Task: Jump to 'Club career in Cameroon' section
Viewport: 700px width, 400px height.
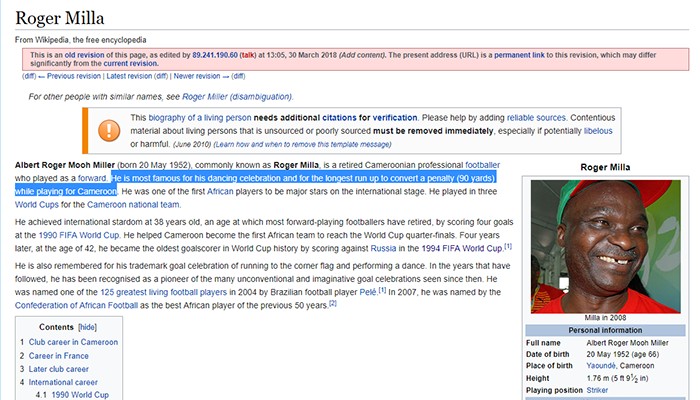Action: [78, 342]
